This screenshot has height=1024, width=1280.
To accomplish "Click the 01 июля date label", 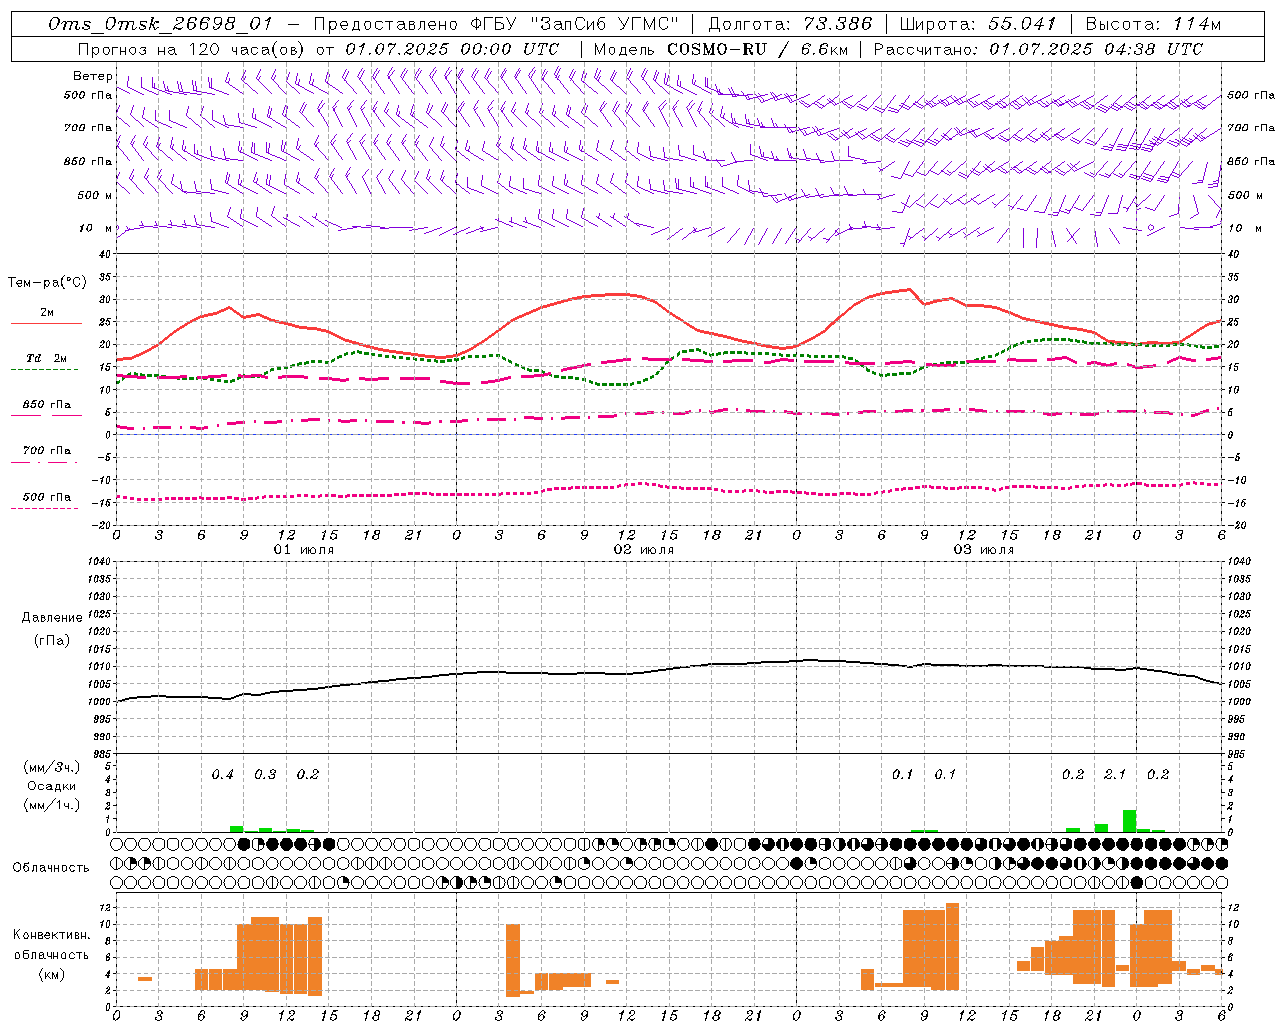I will click(x=304, y=550).
